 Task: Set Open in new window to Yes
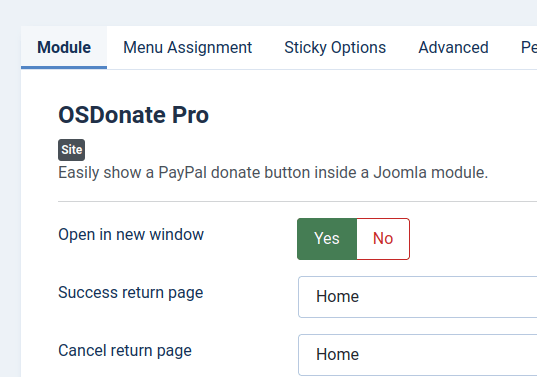[x=327, y=239]
